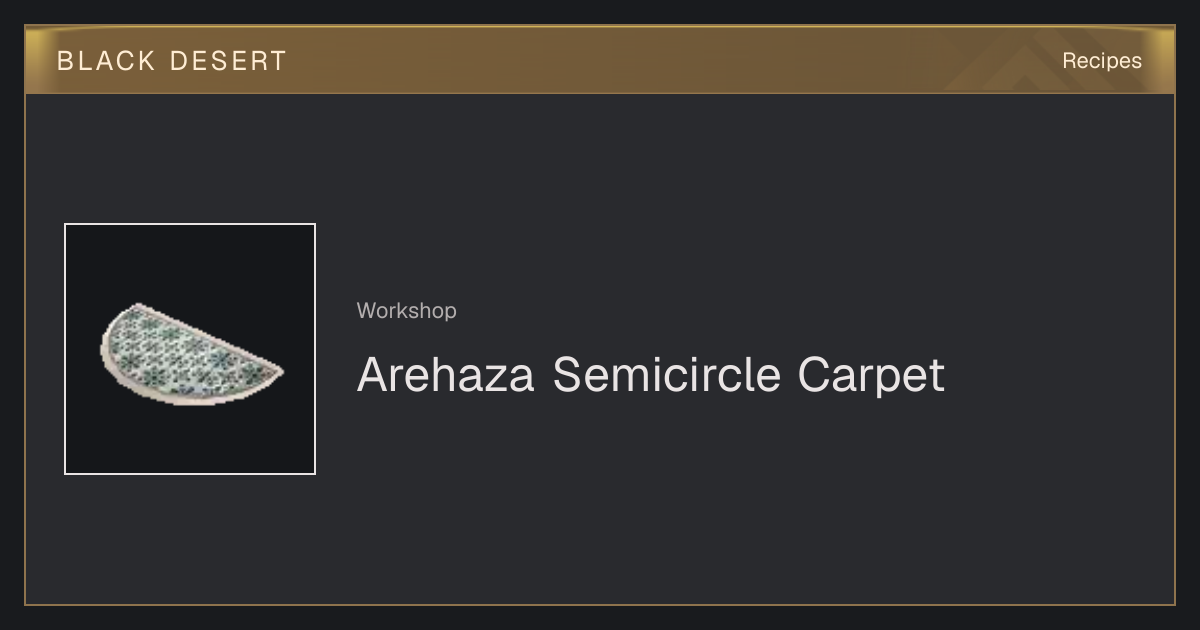The image size is (1200, 630).
Task: Click the pointed right tip of carpet
Action: tap(278, 374)
